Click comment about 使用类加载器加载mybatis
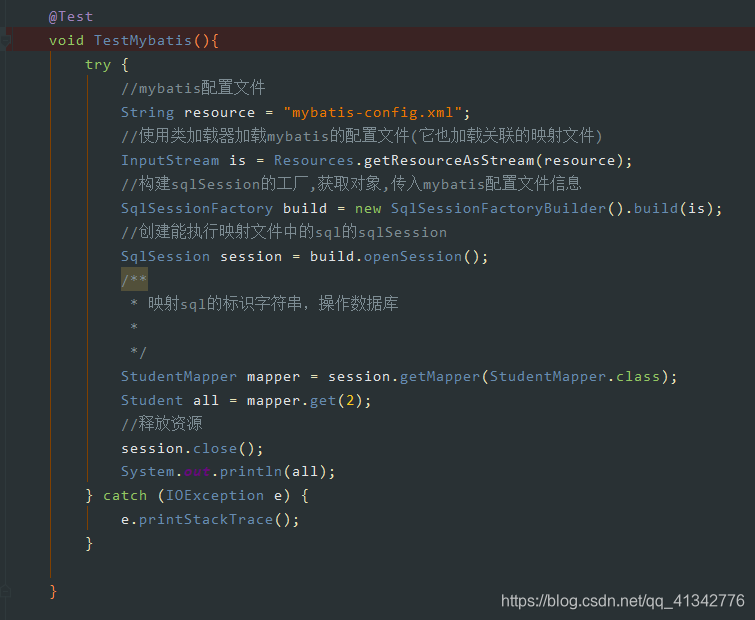The image size is (755, 620). pyautogui.click(x=362, y=136)
